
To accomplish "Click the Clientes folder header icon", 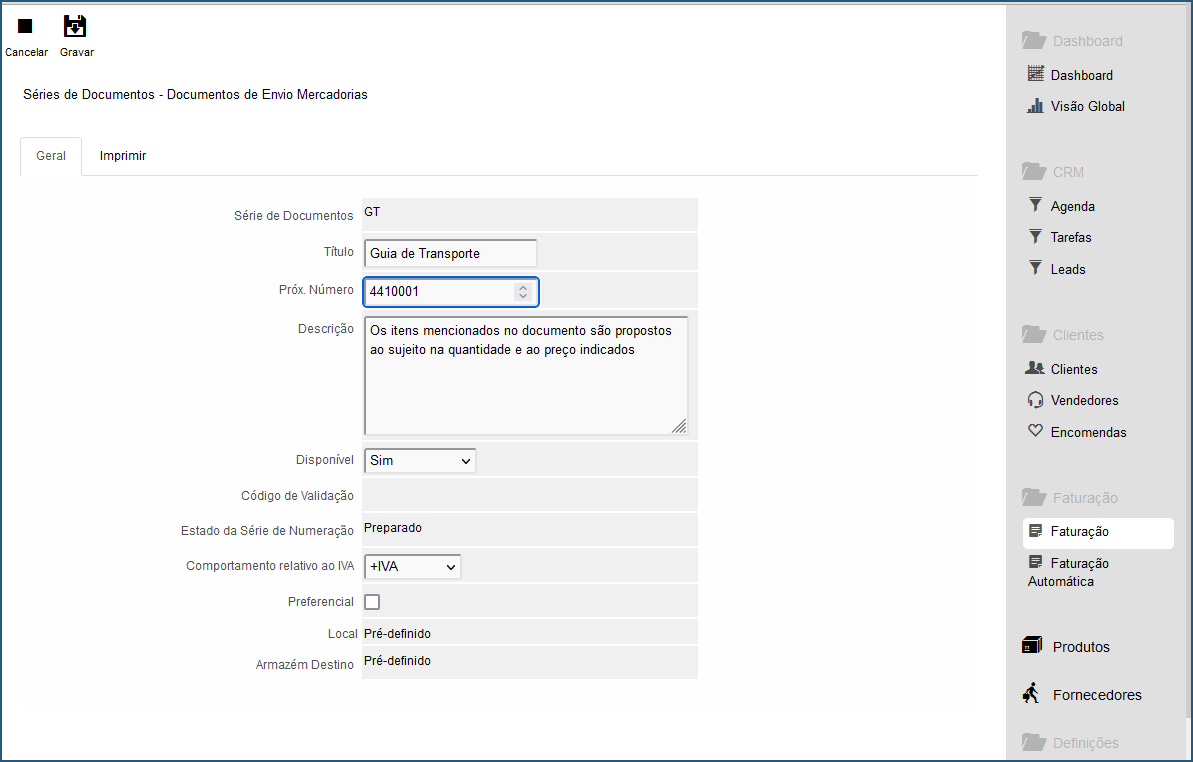I will pos(1034,334).
